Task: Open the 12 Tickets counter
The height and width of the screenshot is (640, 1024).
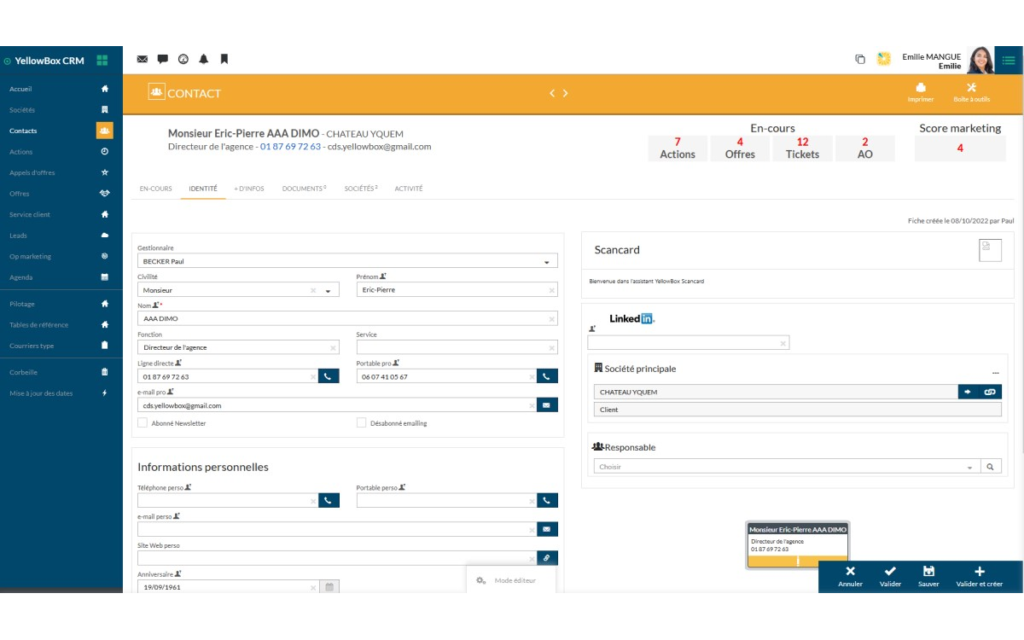Action: coord(802,148)
